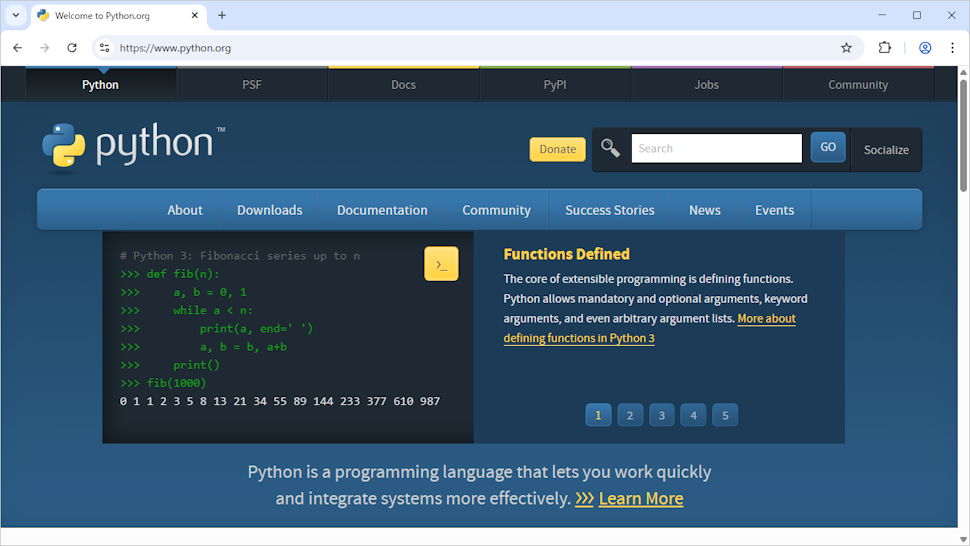Open the Downloads menu
The width and height of the screenshot is (970, 546).
[270, 210]
